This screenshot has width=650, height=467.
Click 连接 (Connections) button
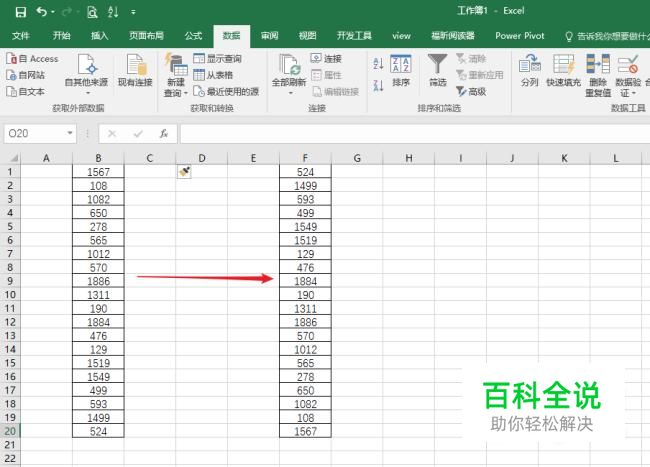(x=326, y=58)
